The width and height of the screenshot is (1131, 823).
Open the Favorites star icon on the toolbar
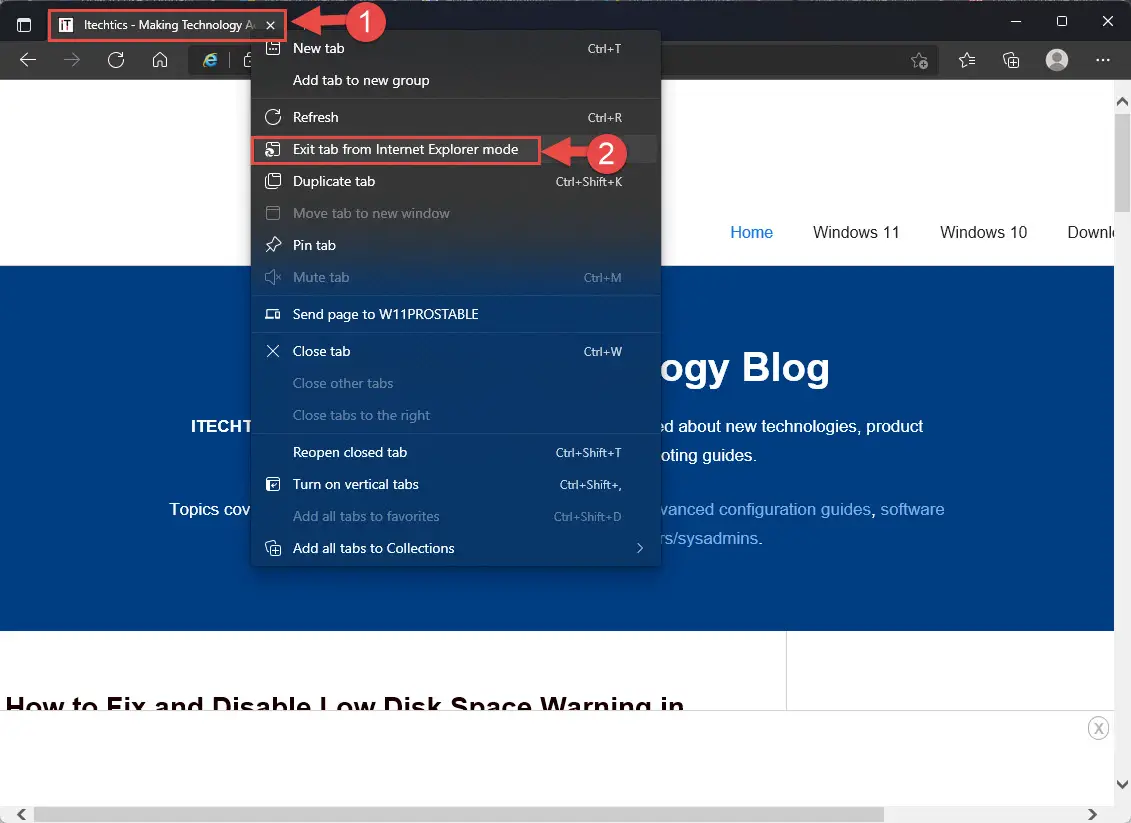pos(966,60)
